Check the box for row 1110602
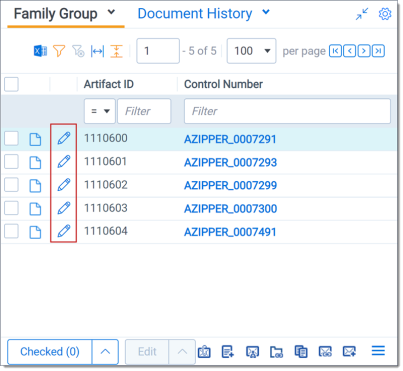 pos(11,185)
